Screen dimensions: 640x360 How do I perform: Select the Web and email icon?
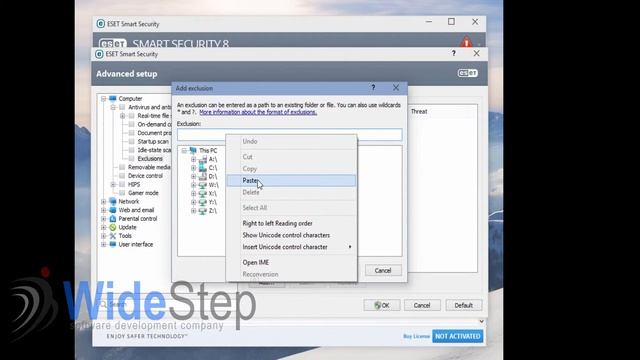coord(113,210)
